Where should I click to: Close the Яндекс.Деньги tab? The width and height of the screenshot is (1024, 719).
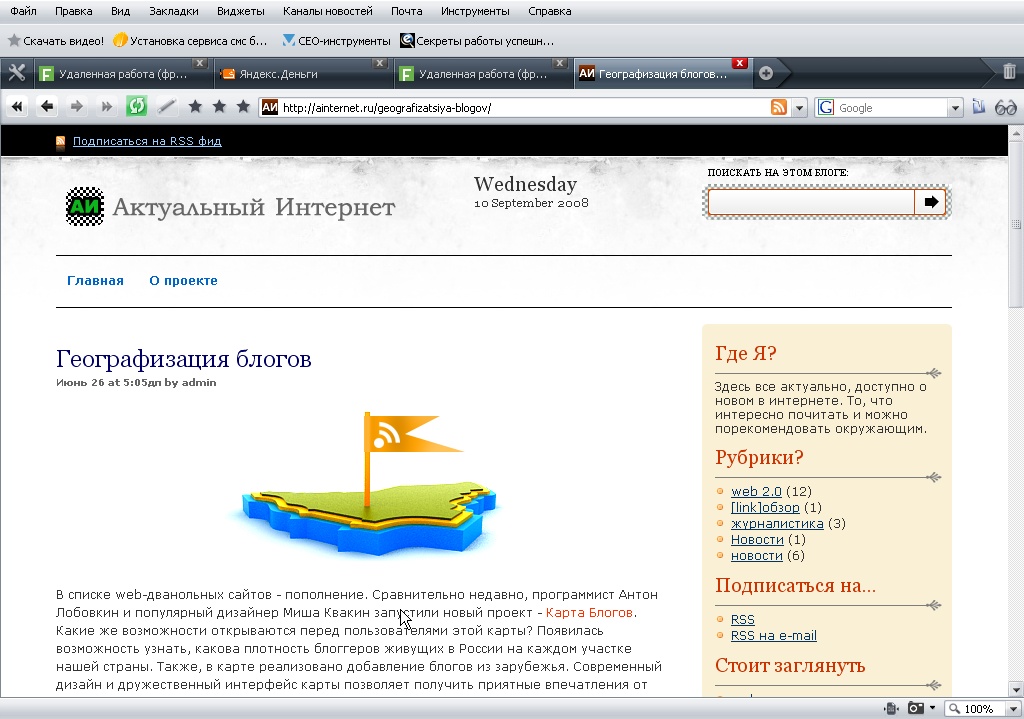[x=379, y=63]
